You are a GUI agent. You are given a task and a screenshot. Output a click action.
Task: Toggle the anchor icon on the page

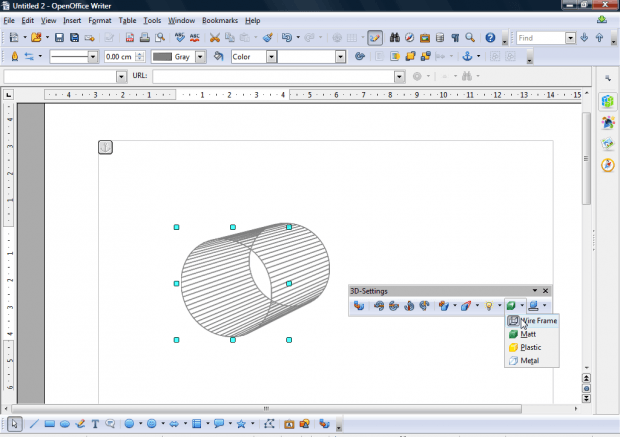click(105, 148)
